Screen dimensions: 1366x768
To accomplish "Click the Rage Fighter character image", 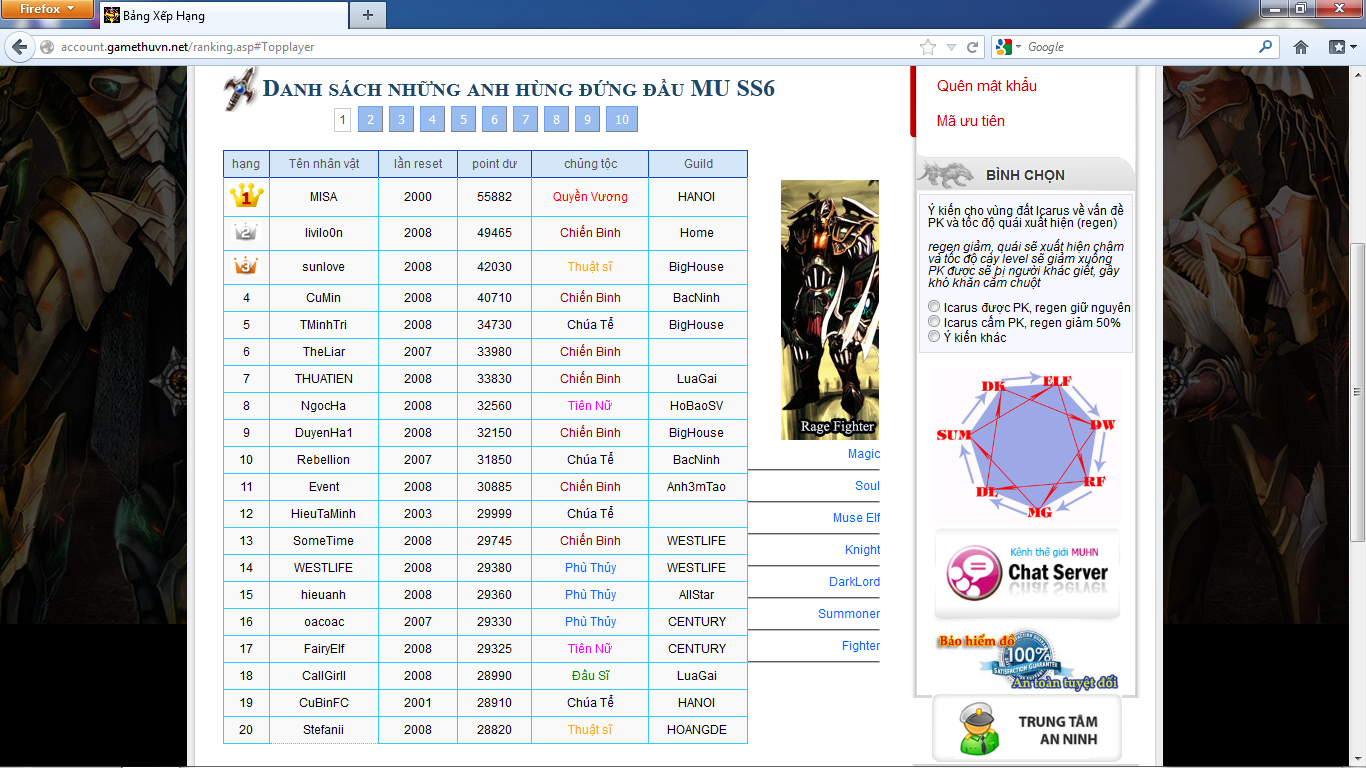I will [x=830, y=309].
